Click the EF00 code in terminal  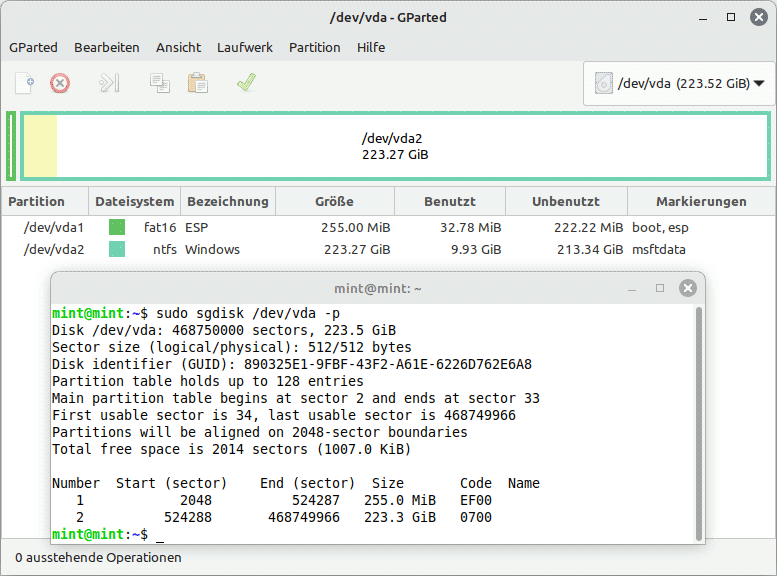click(476, 500)
